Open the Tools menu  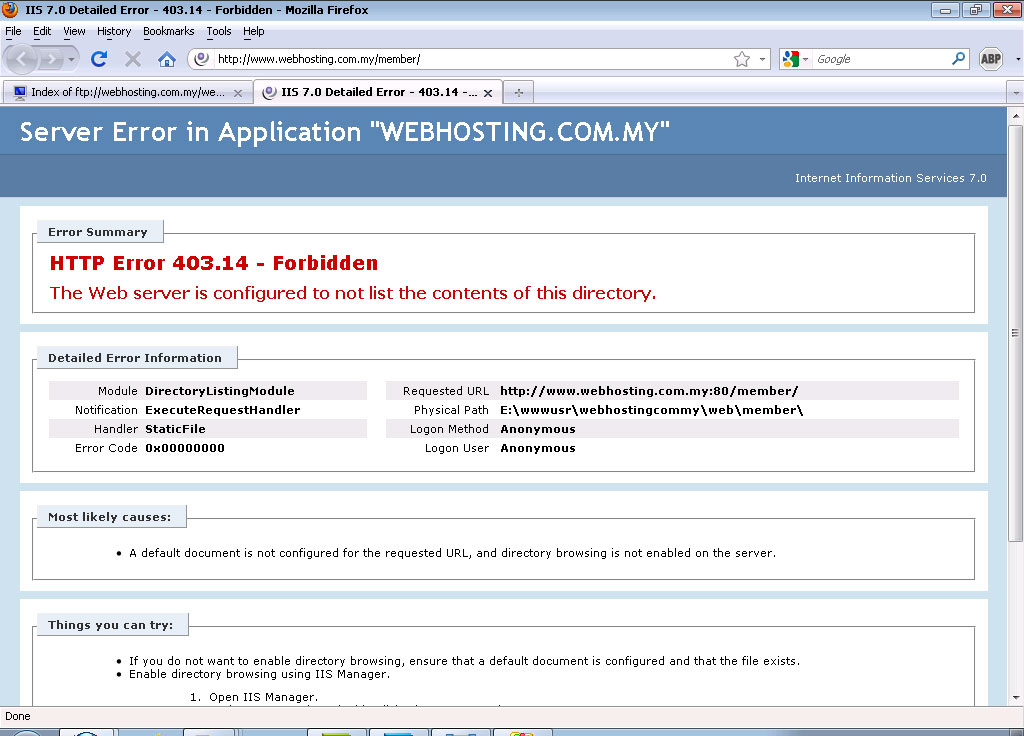pyautogui.click(x=218, y=31)
